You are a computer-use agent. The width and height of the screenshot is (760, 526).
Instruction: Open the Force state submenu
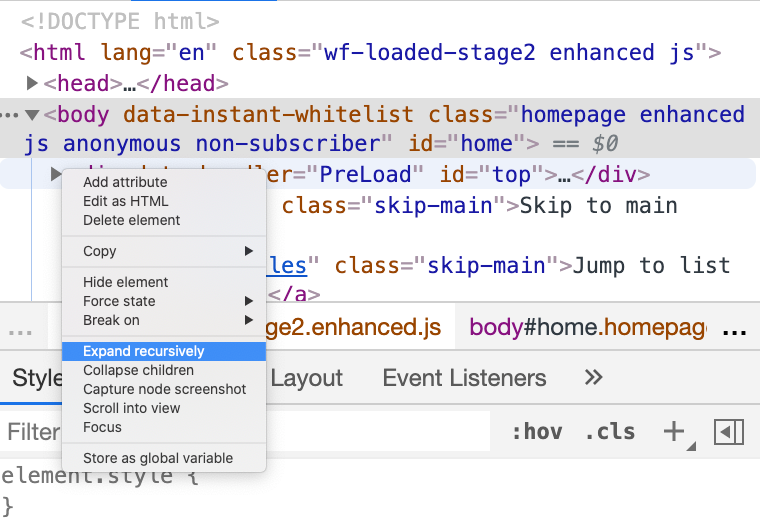[164, 301]
